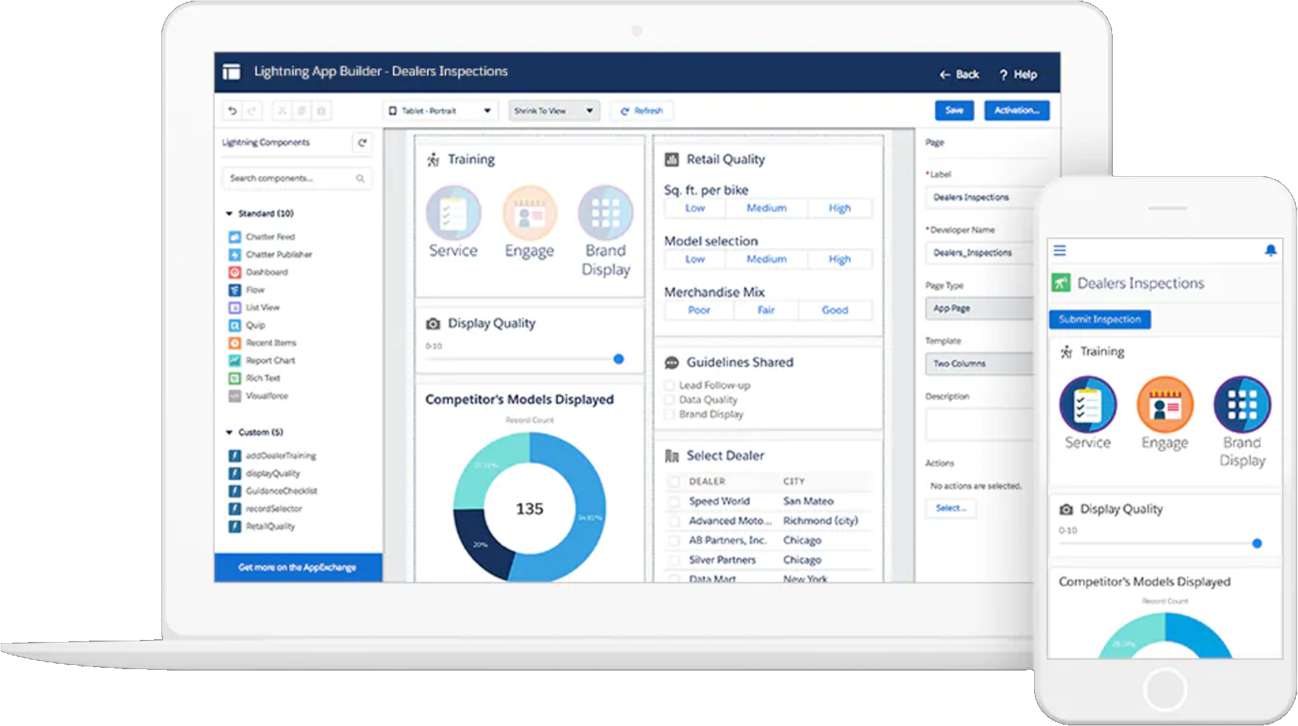
Task: Click the paste clipboard icon in toolbar
Action: (321, 111)
